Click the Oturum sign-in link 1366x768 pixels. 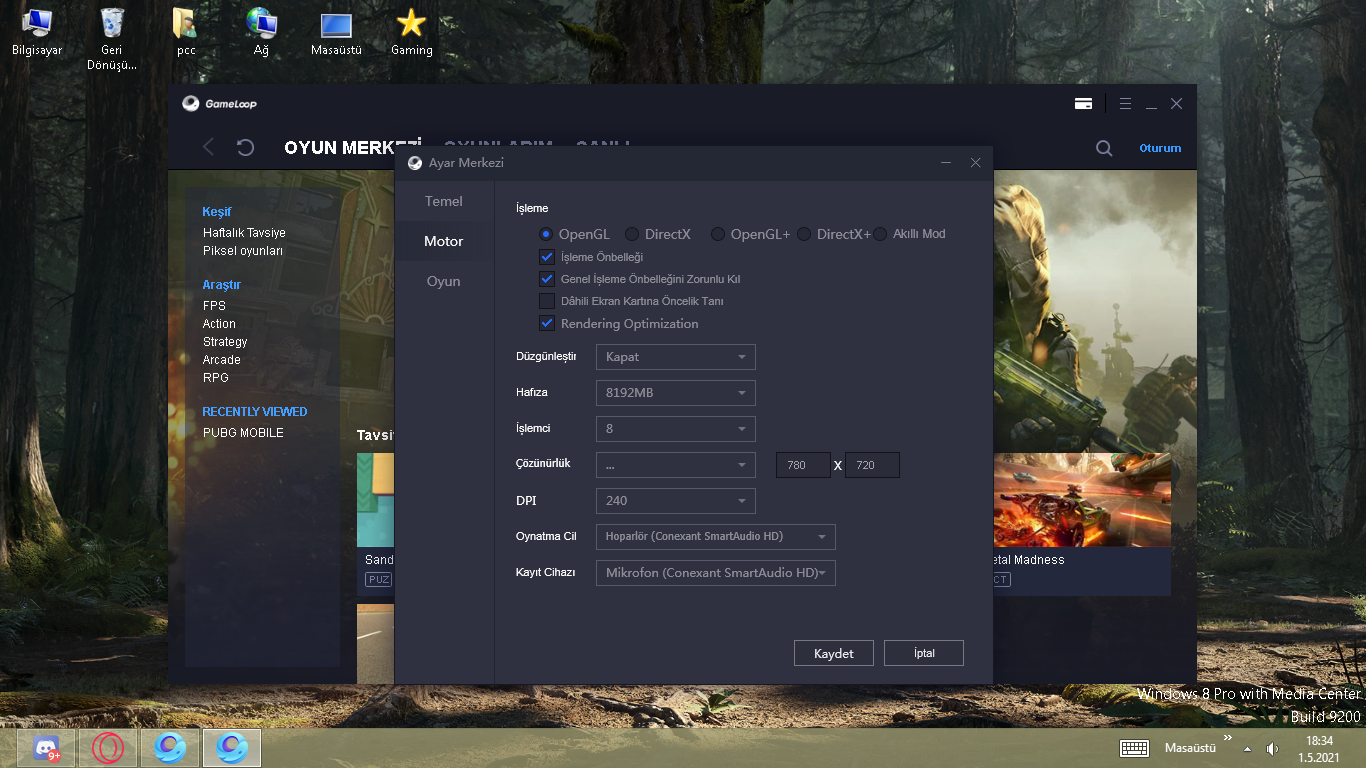(x=1160, y=148)
